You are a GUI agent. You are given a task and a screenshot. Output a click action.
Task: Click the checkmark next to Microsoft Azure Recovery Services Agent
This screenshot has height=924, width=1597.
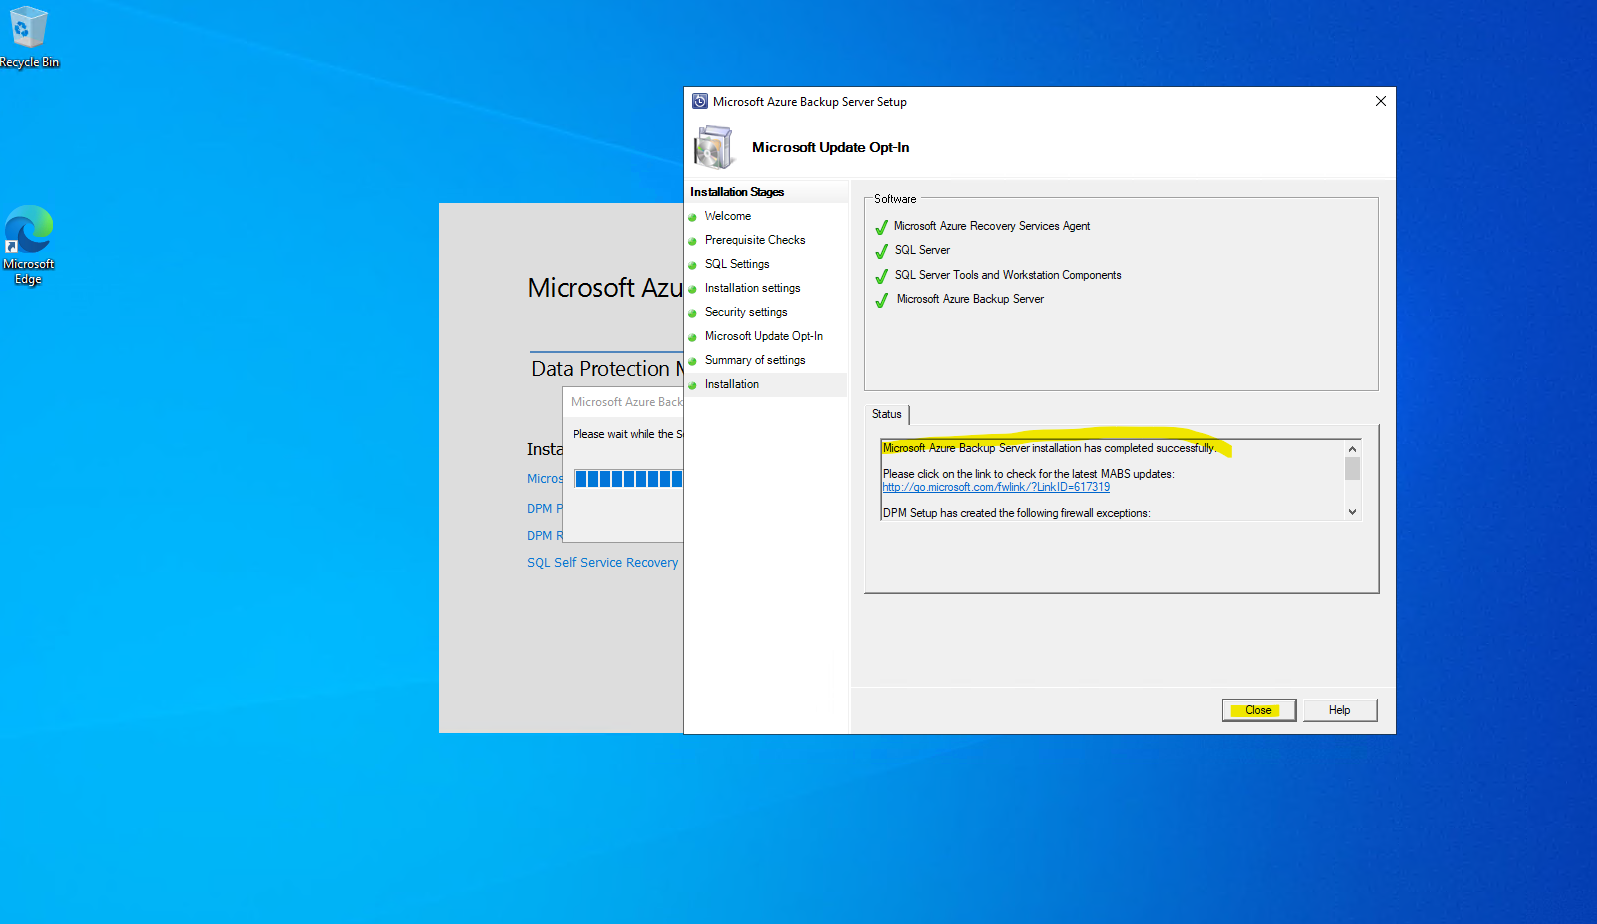(881, 227)
